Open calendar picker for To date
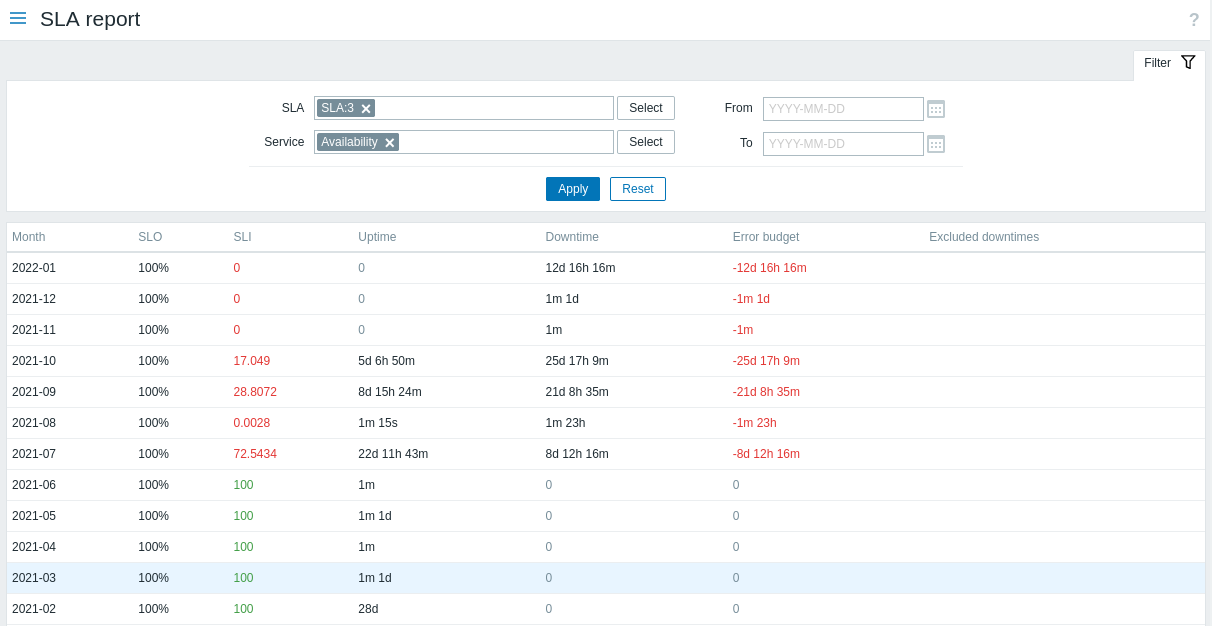The height and width of the screenshot is (626, 1212). coord(936,144)
